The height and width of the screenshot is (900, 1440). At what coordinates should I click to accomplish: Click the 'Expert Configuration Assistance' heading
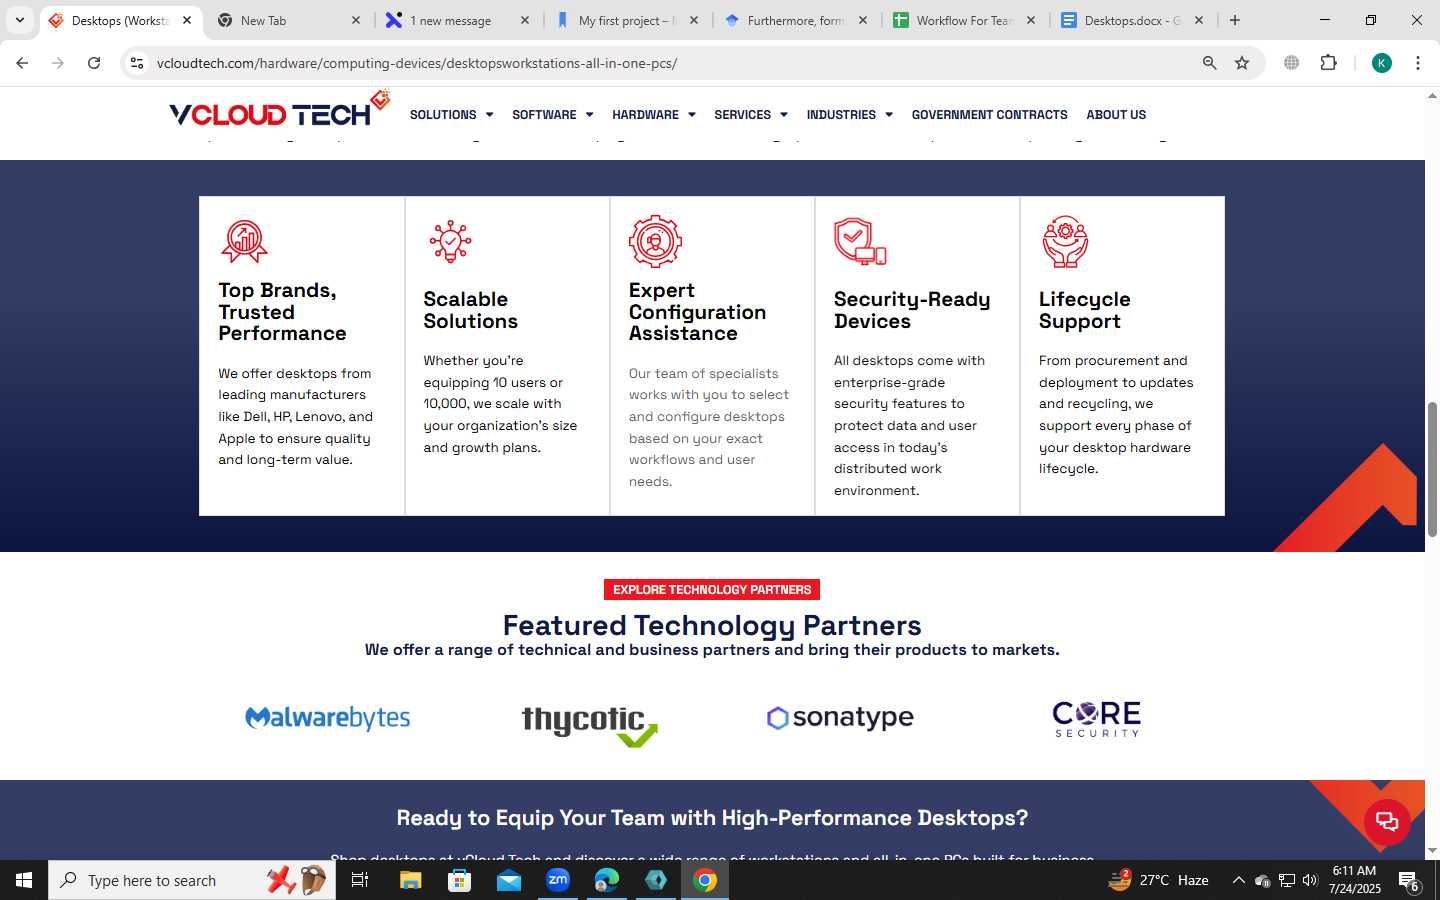697,312
